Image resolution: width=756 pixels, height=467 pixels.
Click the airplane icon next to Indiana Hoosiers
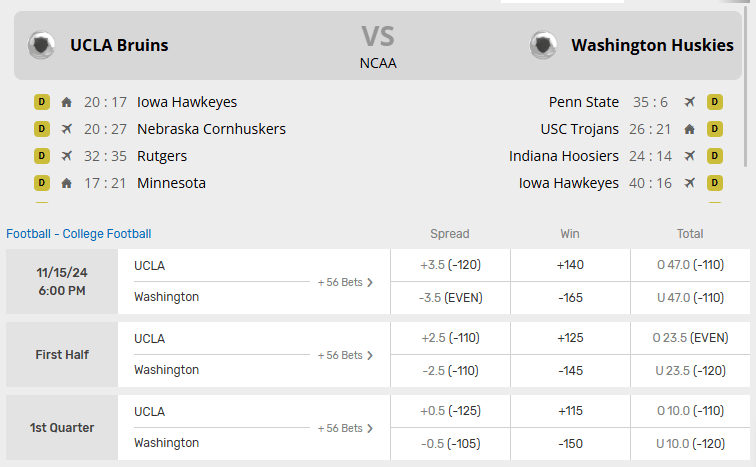click(x=689, y=156)
